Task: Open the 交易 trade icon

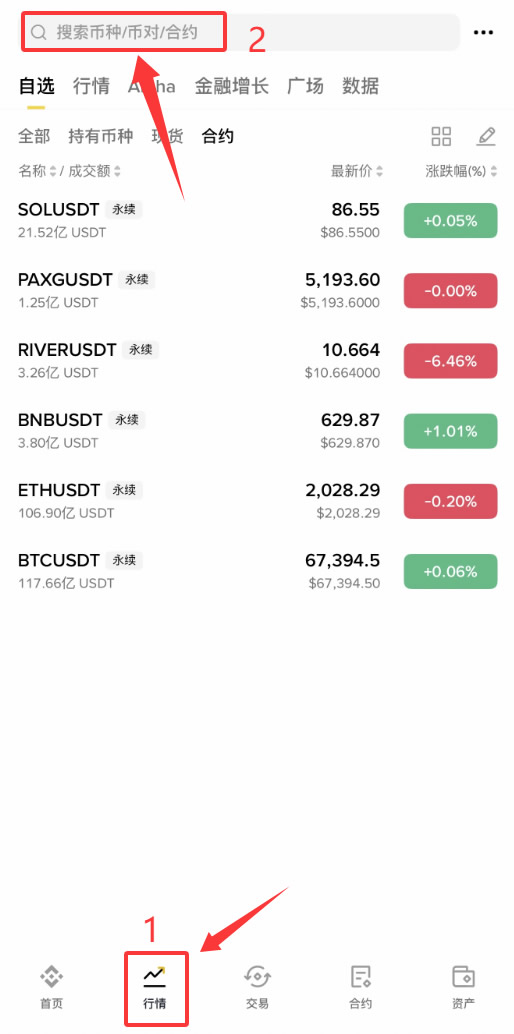Action: (257, 977)
